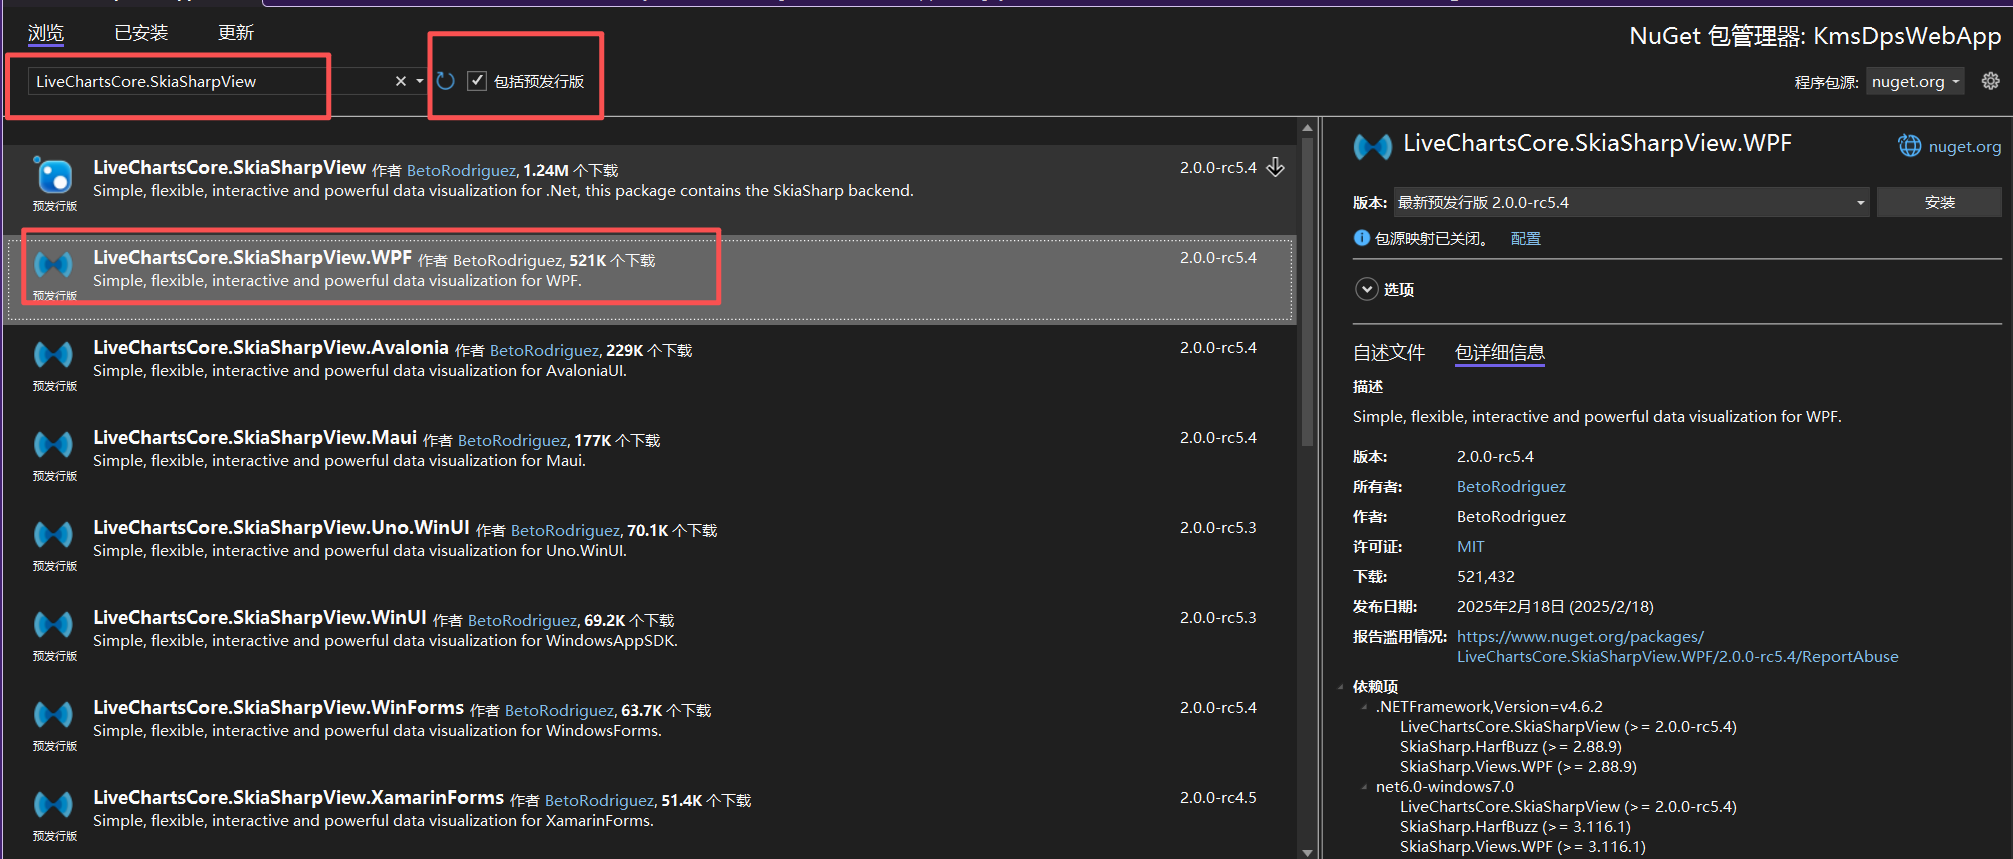Switch to the 已安装 installed tab
The height and width of the screenshot is (859, 2013).
pyautogui.click(x=141, y=33)
